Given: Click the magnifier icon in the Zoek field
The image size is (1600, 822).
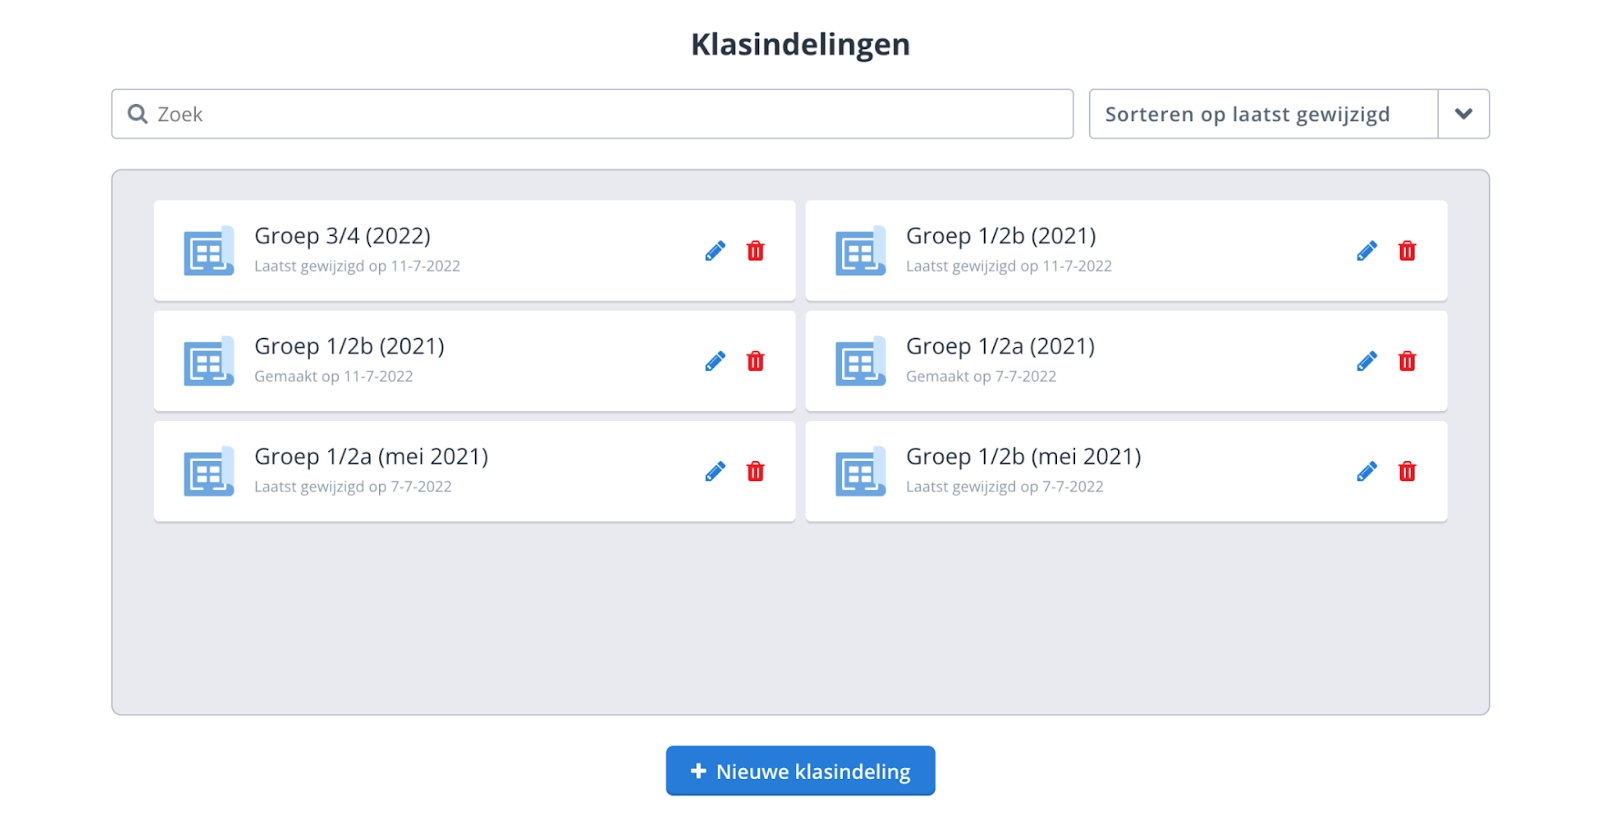Looking at the screenshot, I should (137, 114).
